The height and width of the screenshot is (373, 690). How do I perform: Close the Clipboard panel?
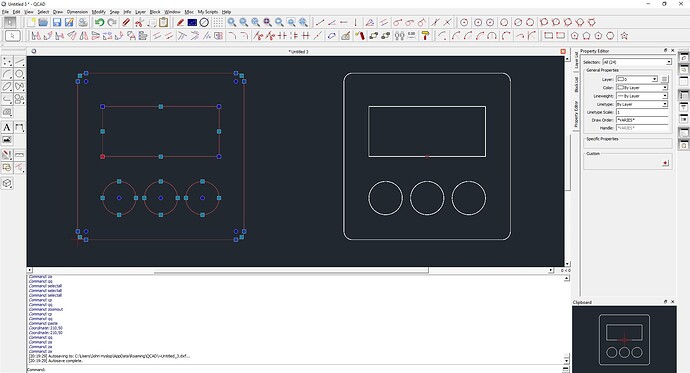(672, 302)
